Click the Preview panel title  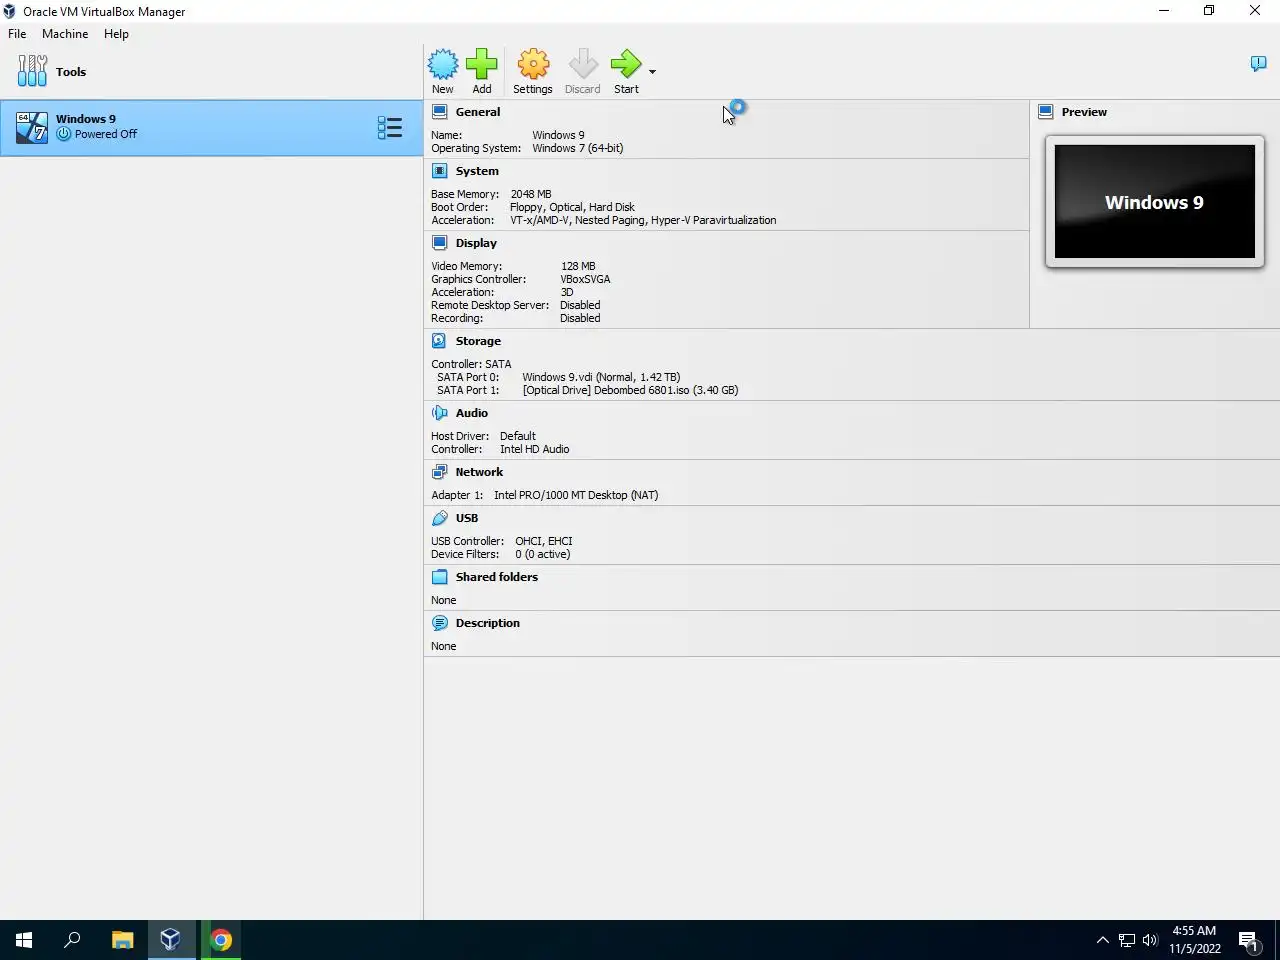pyautogui.click(x=1084, y=112)
